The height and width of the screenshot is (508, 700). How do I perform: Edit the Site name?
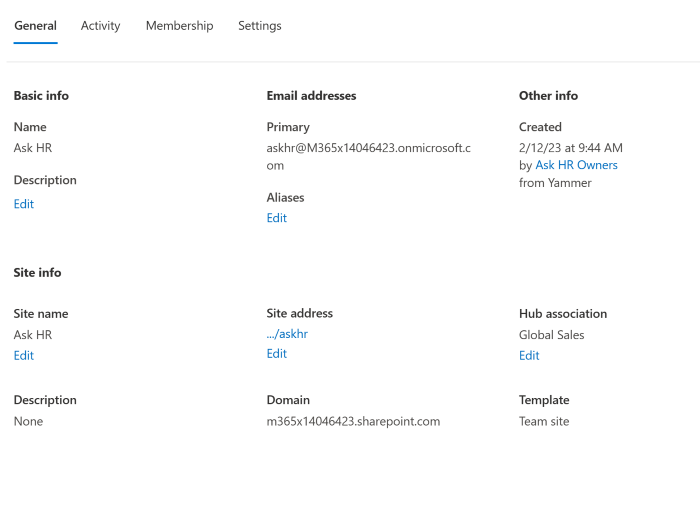click(x=24, y=356)
